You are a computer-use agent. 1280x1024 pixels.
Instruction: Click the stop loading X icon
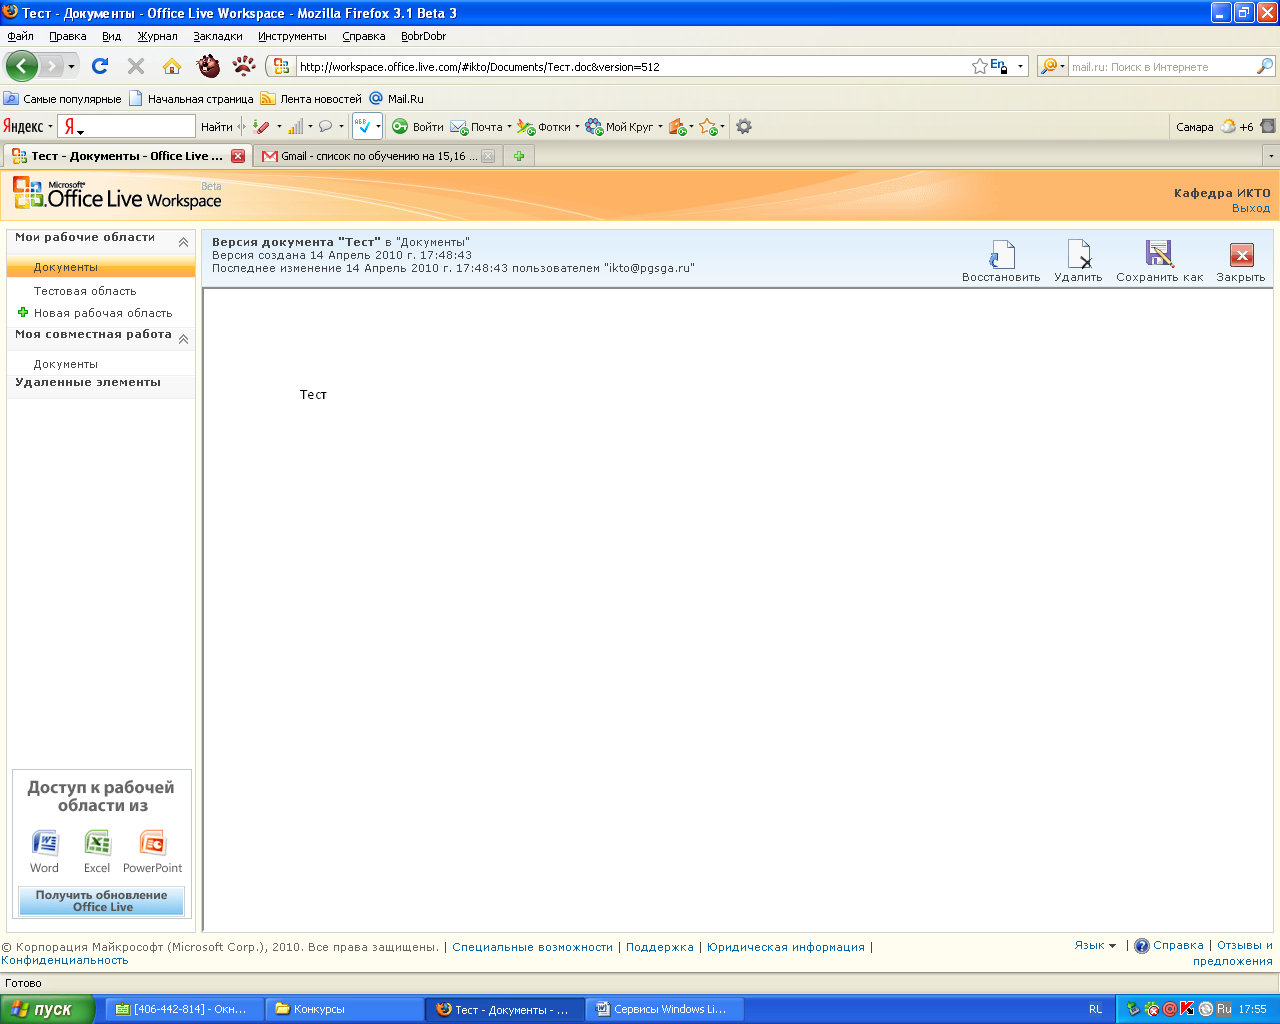click(x=136, y=66)
